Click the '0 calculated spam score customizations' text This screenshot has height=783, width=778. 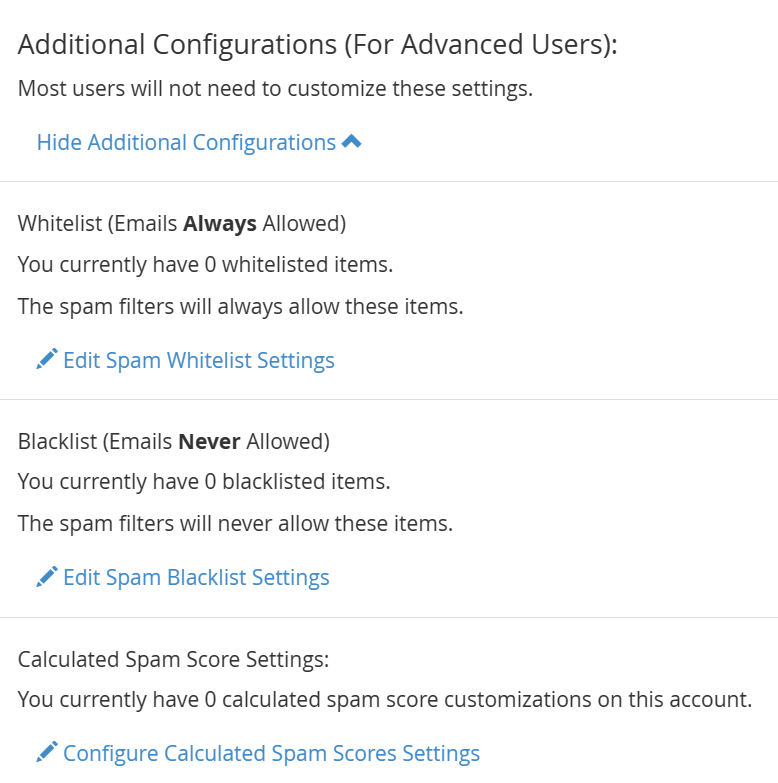coord(385,700)
